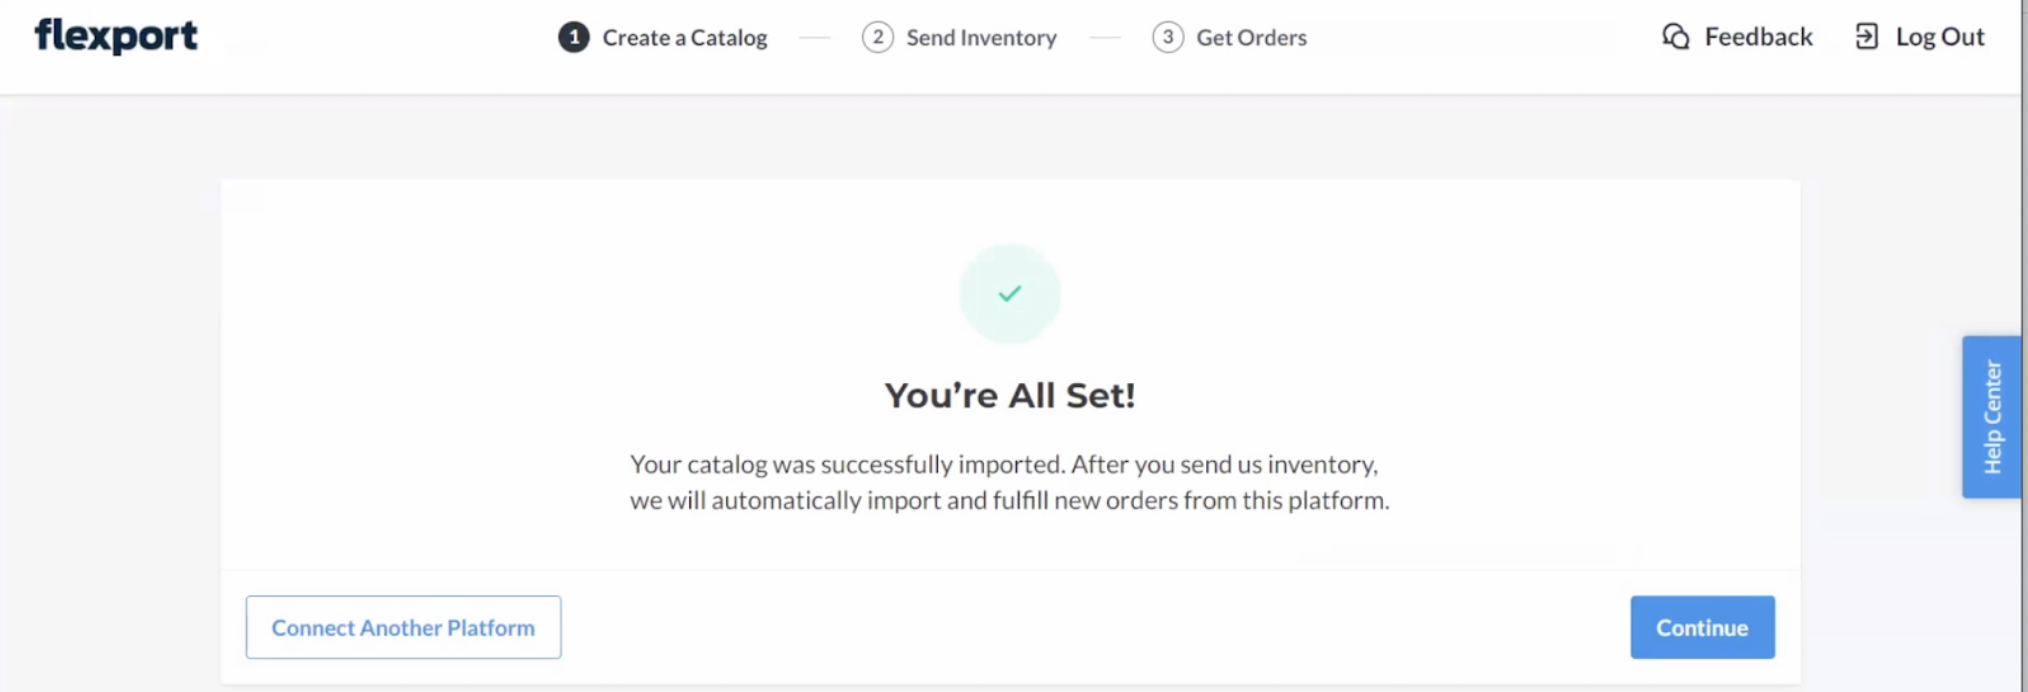Select the step 3 number circle

pos(1167,37)
